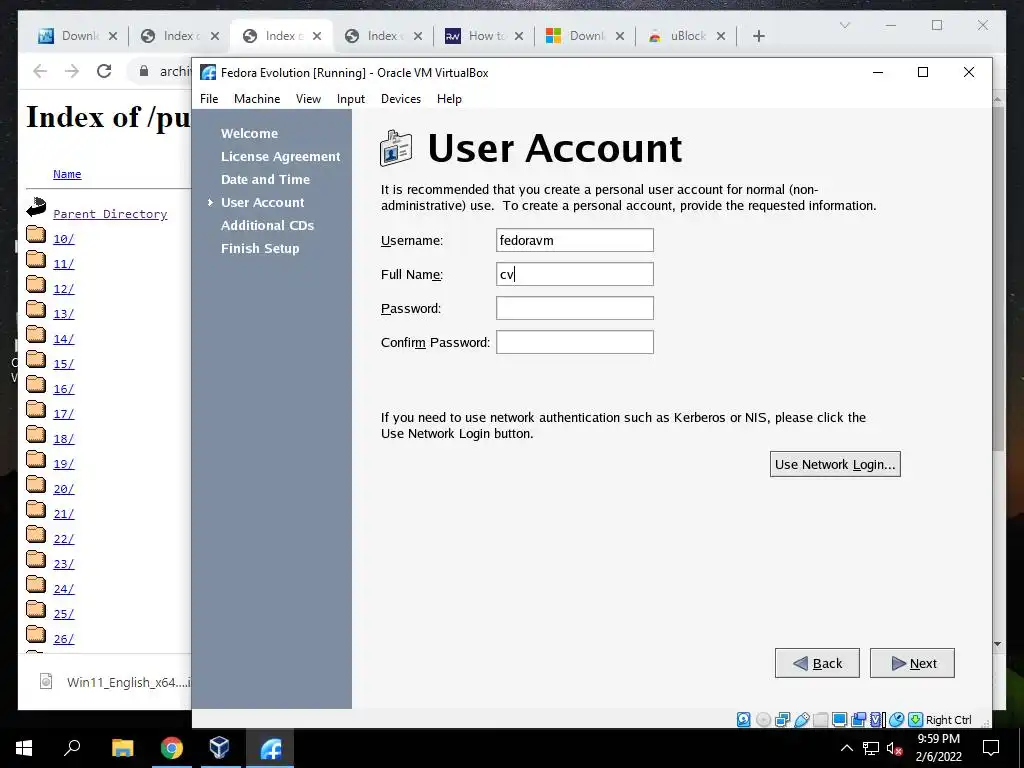Click the padlock site info icon in Chrome
Viewport: 1024px width, 768px height.
coord(144,71)
